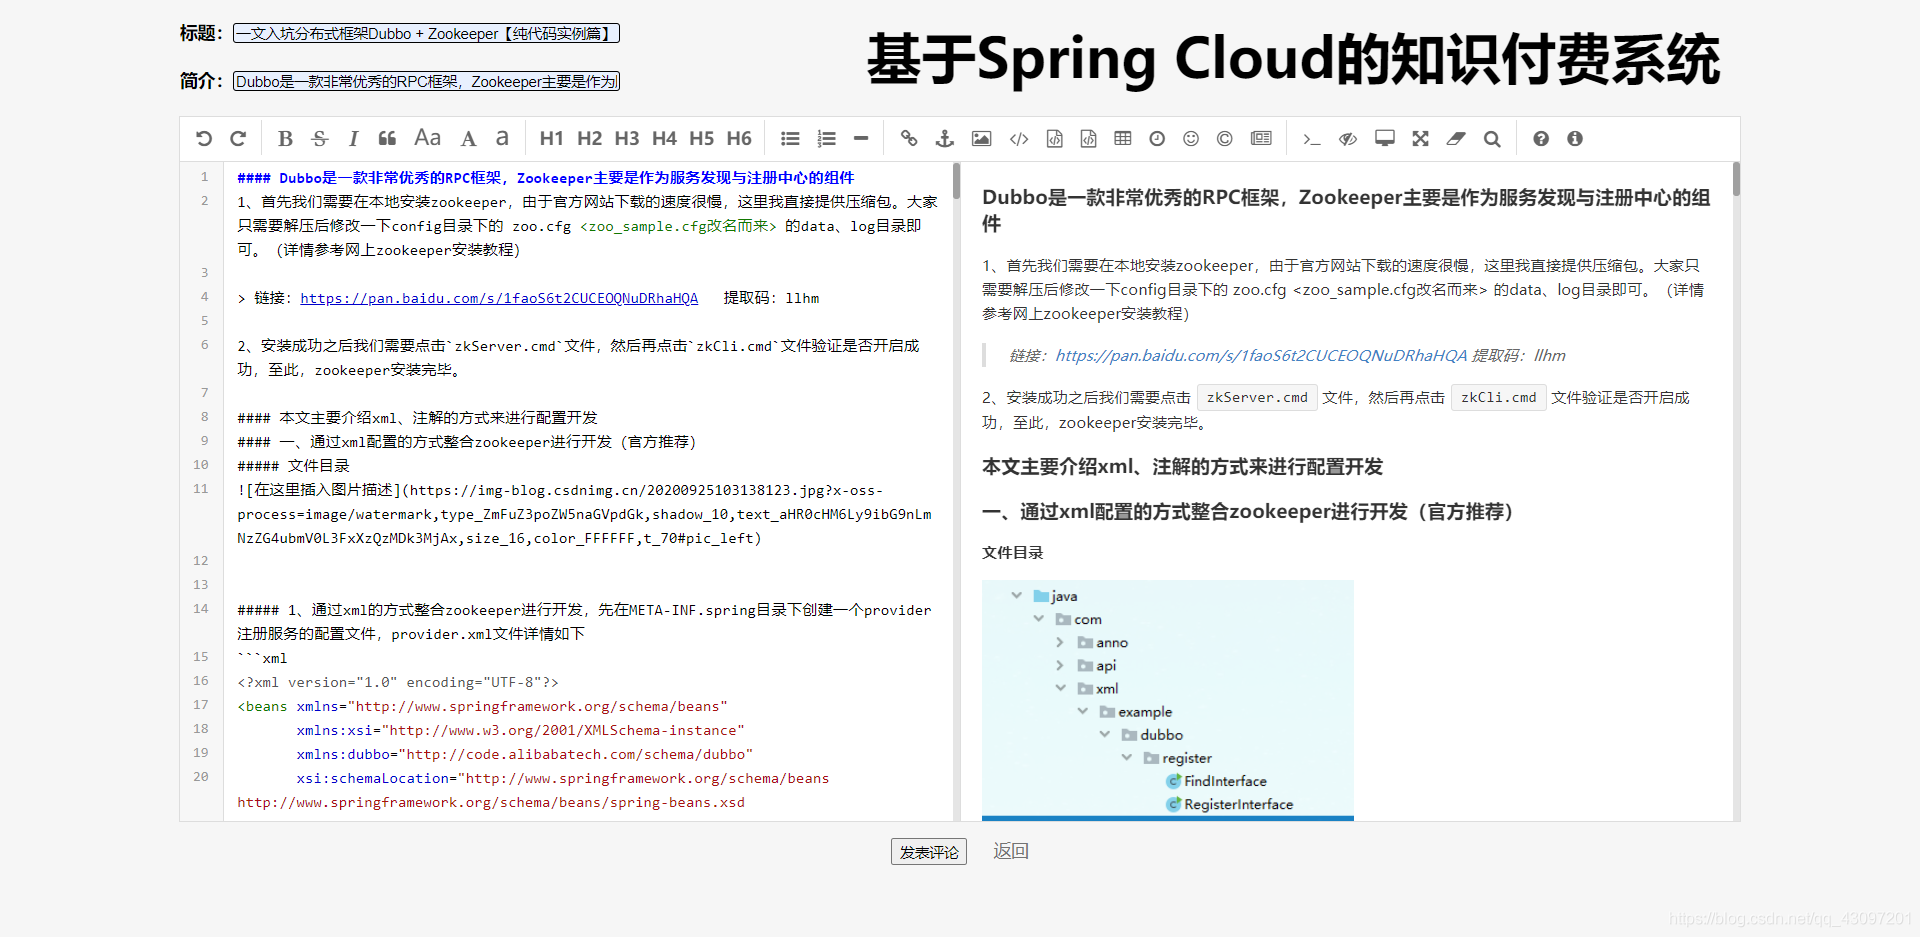1920x937 pixels.
Task: Insert an image with the picture icon
Action: coord(982,139)
